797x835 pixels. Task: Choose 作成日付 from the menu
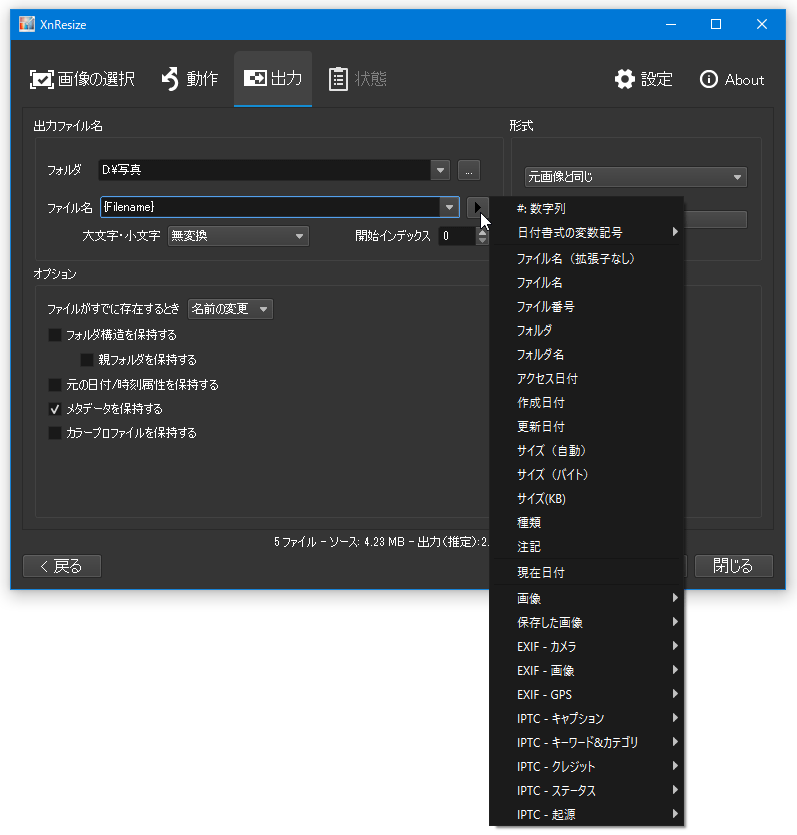coord(586,403)
